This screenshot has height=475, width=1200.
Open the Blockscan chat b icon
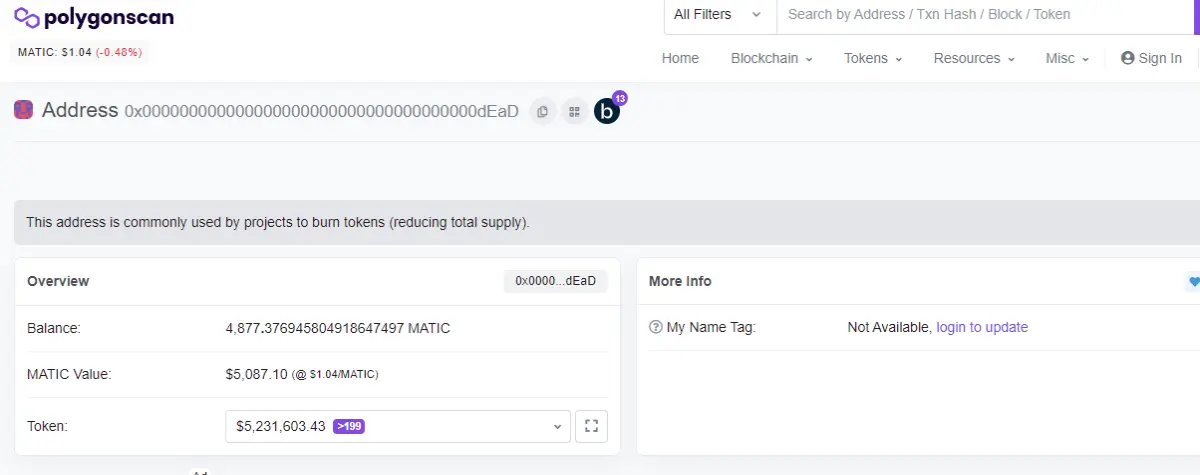coord(607,111)
